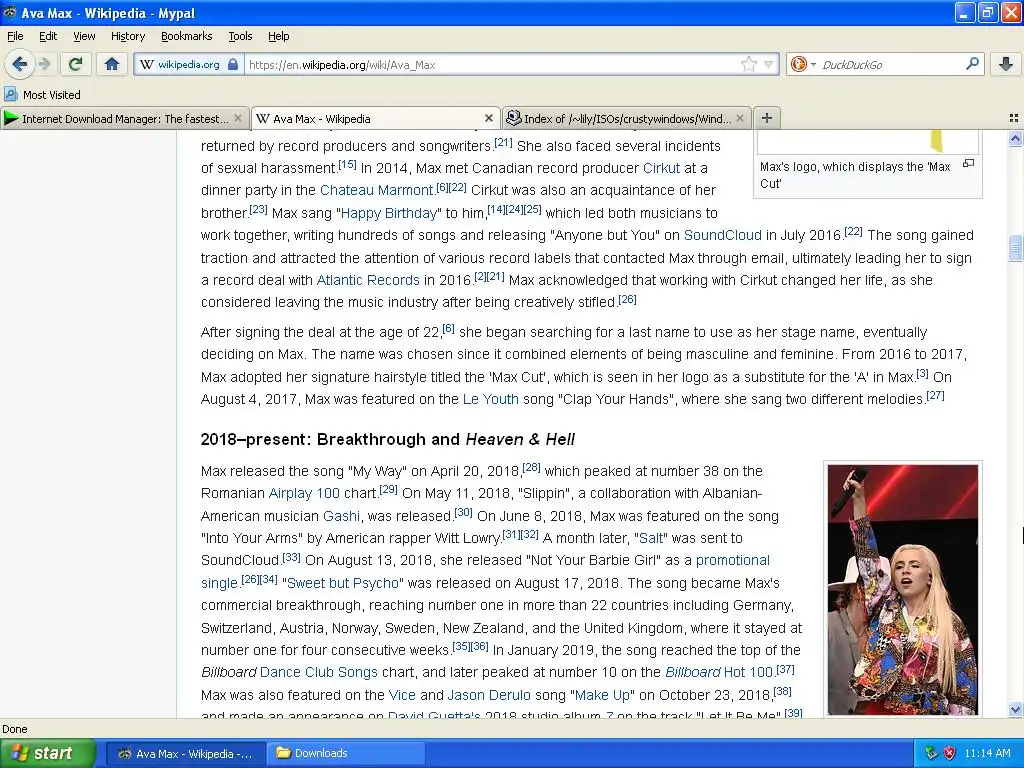1024x768 pixels.
Task: Open a new tab with plus button
Action: [x=767, y=118]
